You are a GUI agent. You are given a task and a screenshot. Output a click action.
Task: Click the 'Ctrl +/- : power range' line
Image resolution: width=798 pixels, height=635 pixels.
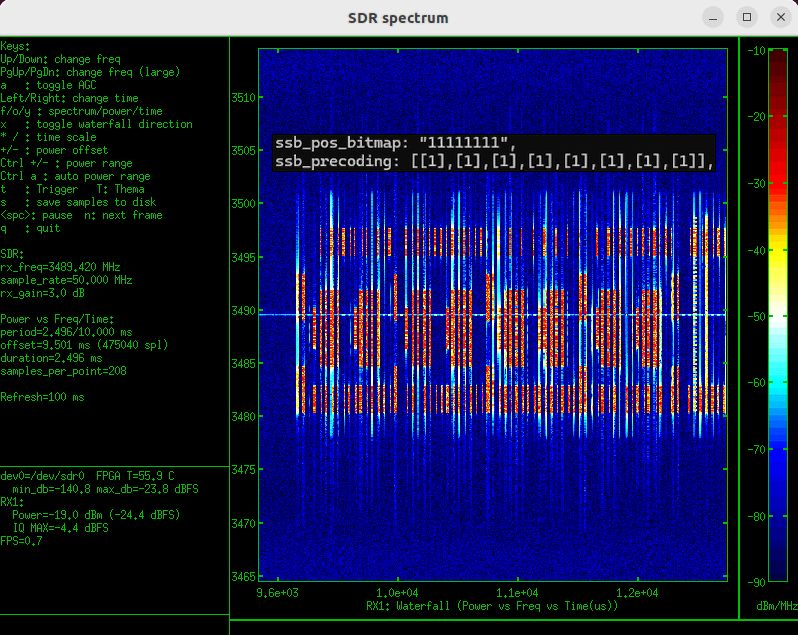66,163
